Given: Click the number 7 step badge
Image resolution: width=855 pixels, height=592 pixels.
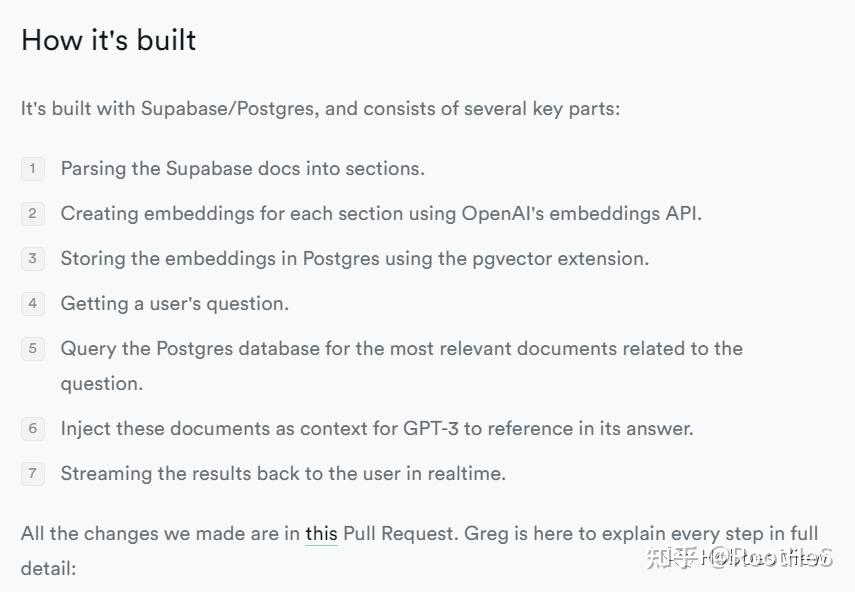Looking at the screenshot, I should (x=33, y=473).
